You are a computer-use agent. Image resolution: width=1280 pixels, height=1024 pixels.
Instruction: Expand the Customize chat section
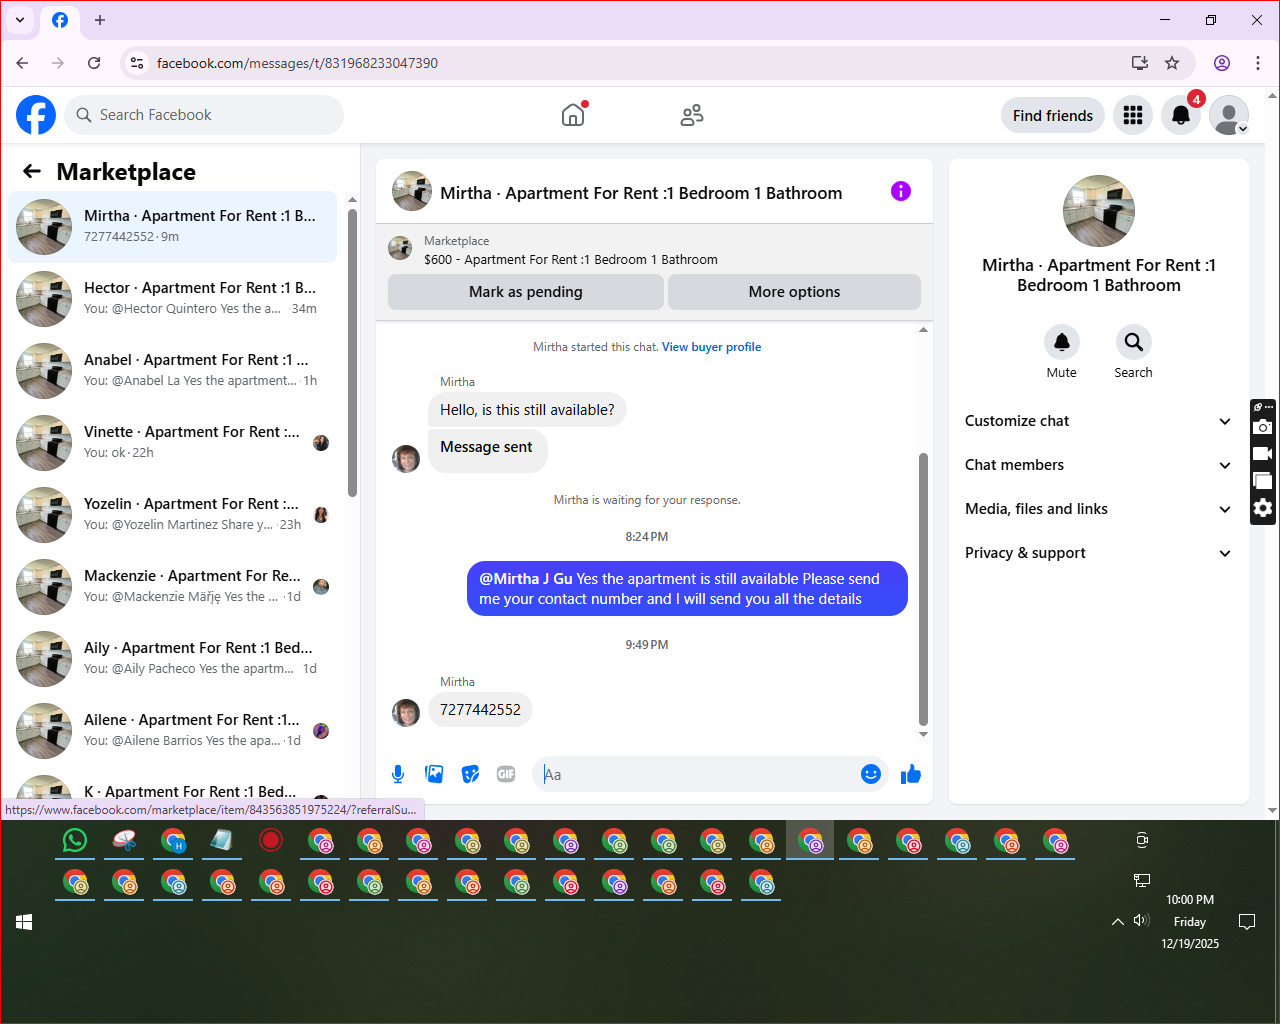point(1098,421)
